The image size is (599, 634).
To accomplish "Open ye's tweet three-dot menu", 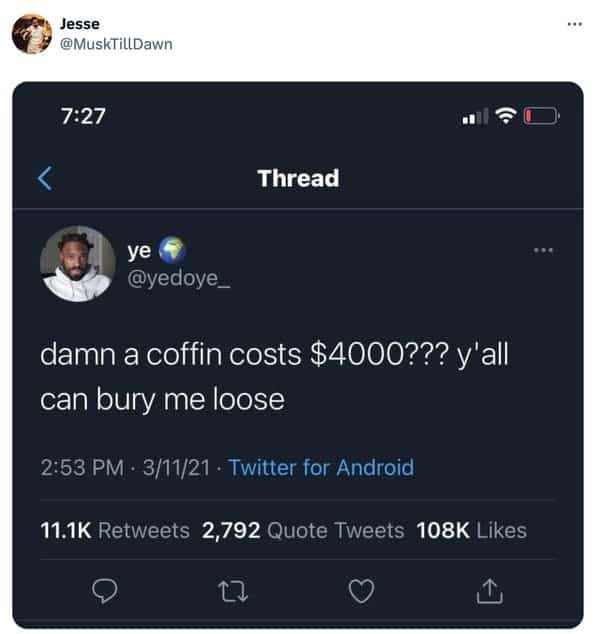I will pyautogui.click(x=543, y=250).
